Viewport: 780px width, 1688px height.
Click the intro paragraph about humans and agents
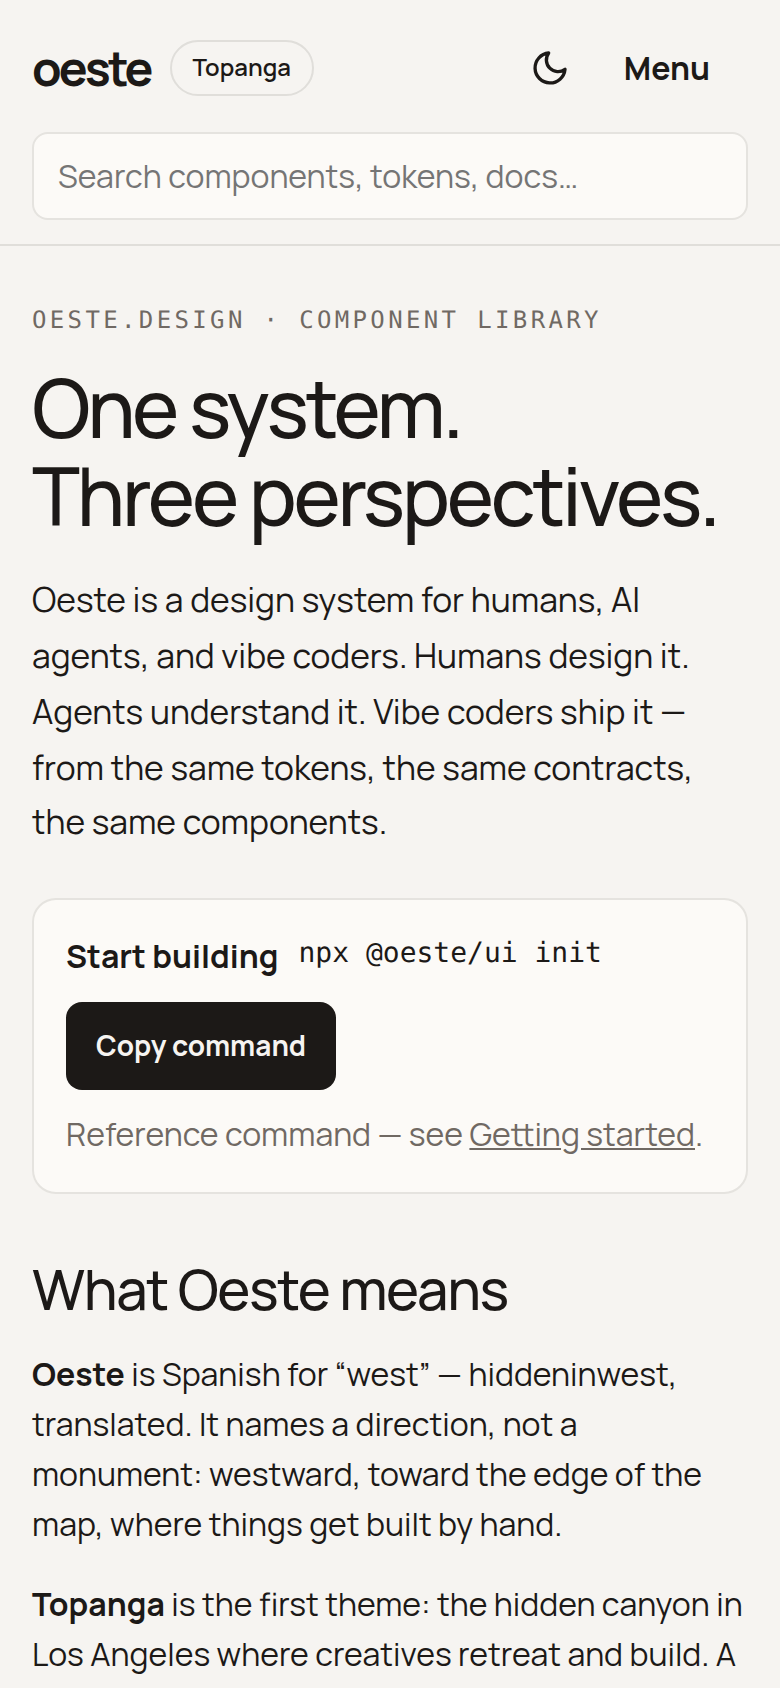click(x=362, y=711)
